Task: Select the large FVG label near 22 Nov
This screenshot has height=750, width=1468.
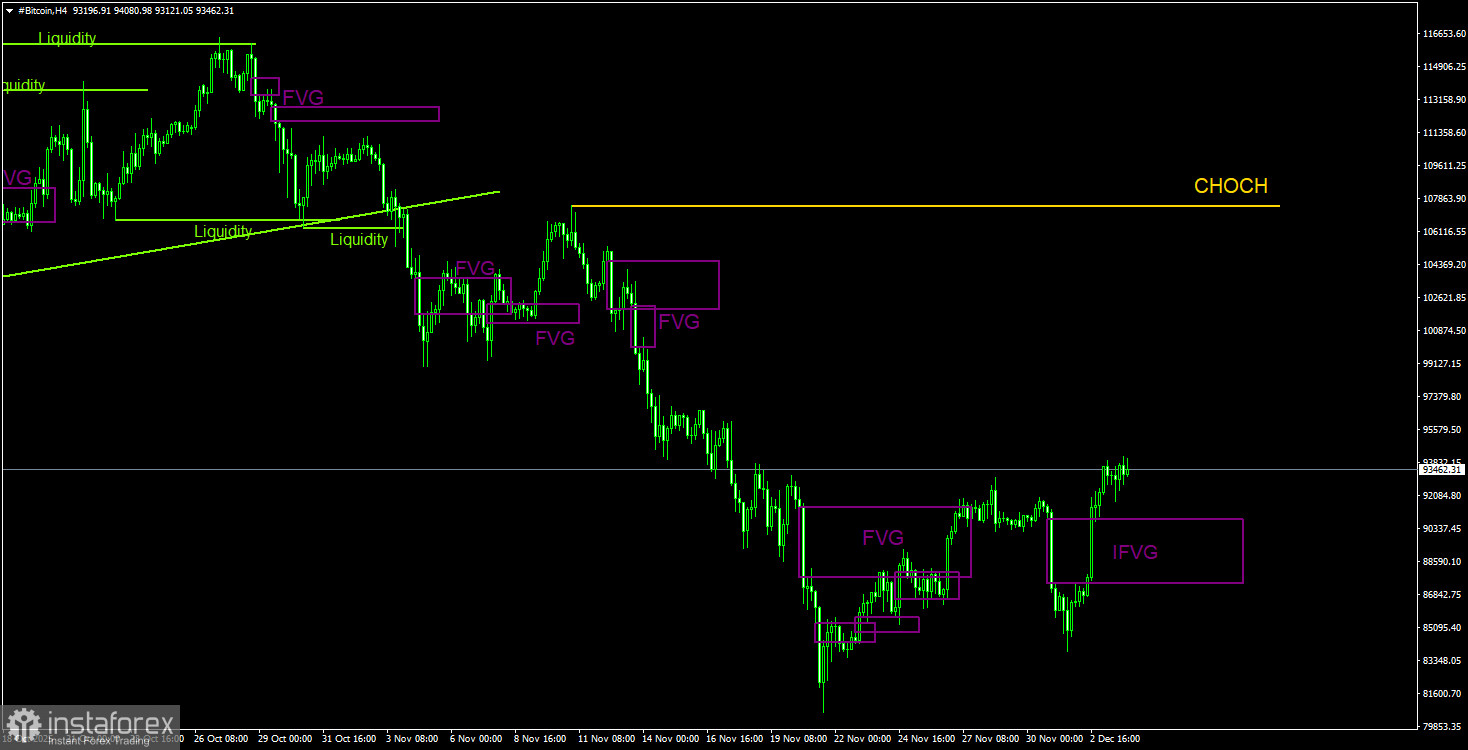Action: point(883,538)
